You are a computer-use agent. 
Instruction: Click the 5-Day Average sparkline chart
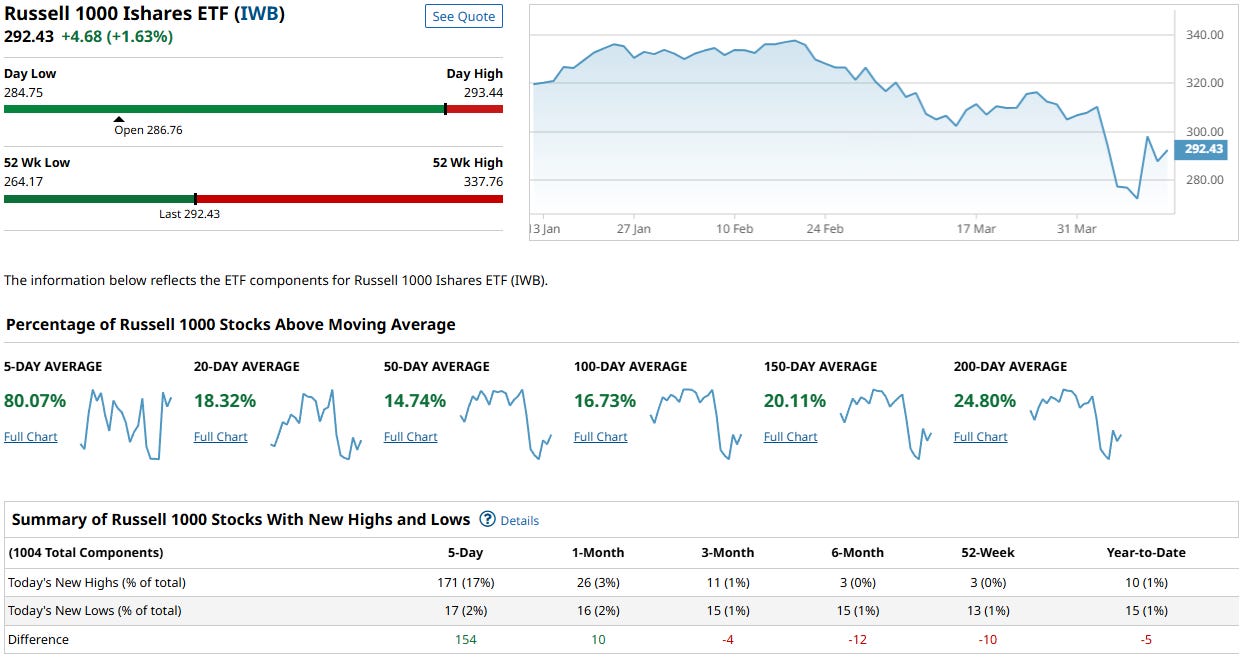tap(126, 424)
